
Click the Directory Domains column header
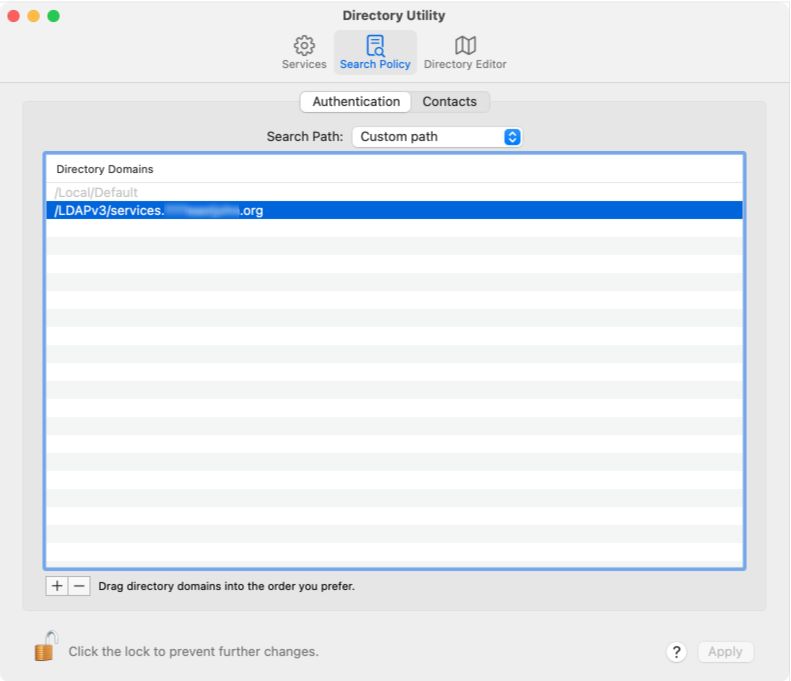[105, 169]
